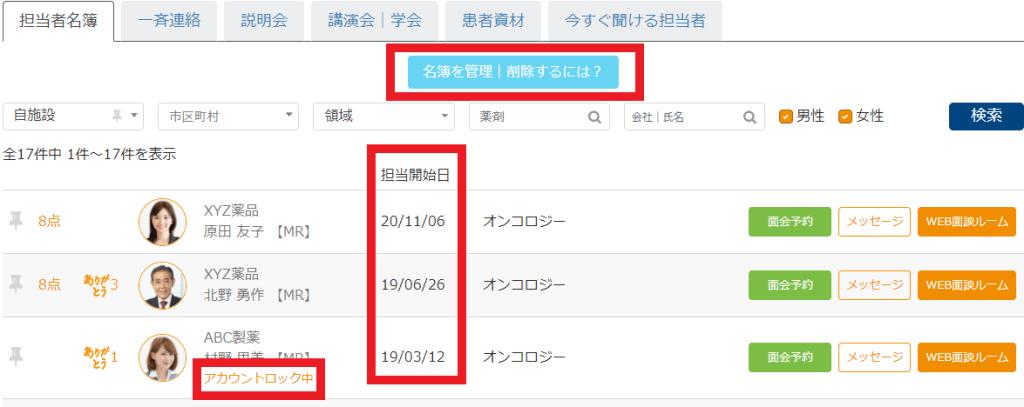Open the 市区町村 dropdown
This screenshot has height=407, width=1024.
[228, 117]
